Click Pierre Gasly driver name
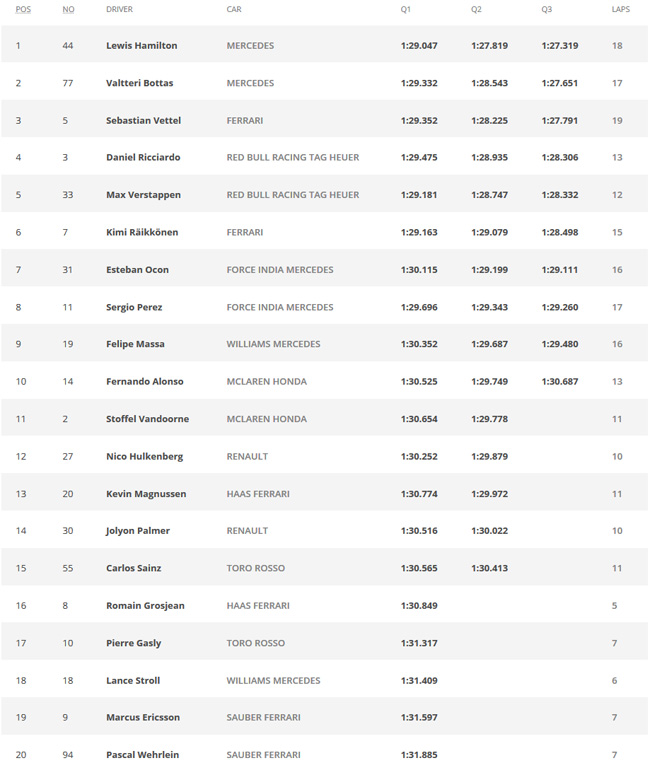650x775 pixels. click(133, 643)
